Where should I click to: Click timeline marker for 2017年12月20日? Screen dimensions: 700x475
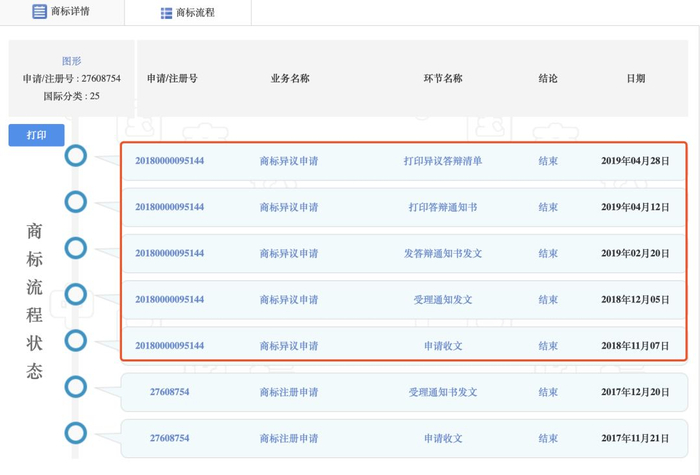pos(76,386)
